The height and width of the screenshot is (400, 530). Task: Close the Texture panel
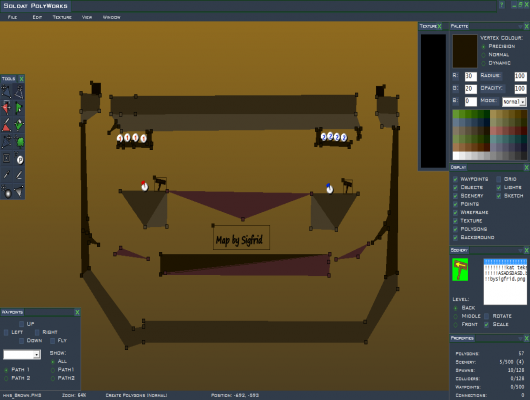pos(439,26)
